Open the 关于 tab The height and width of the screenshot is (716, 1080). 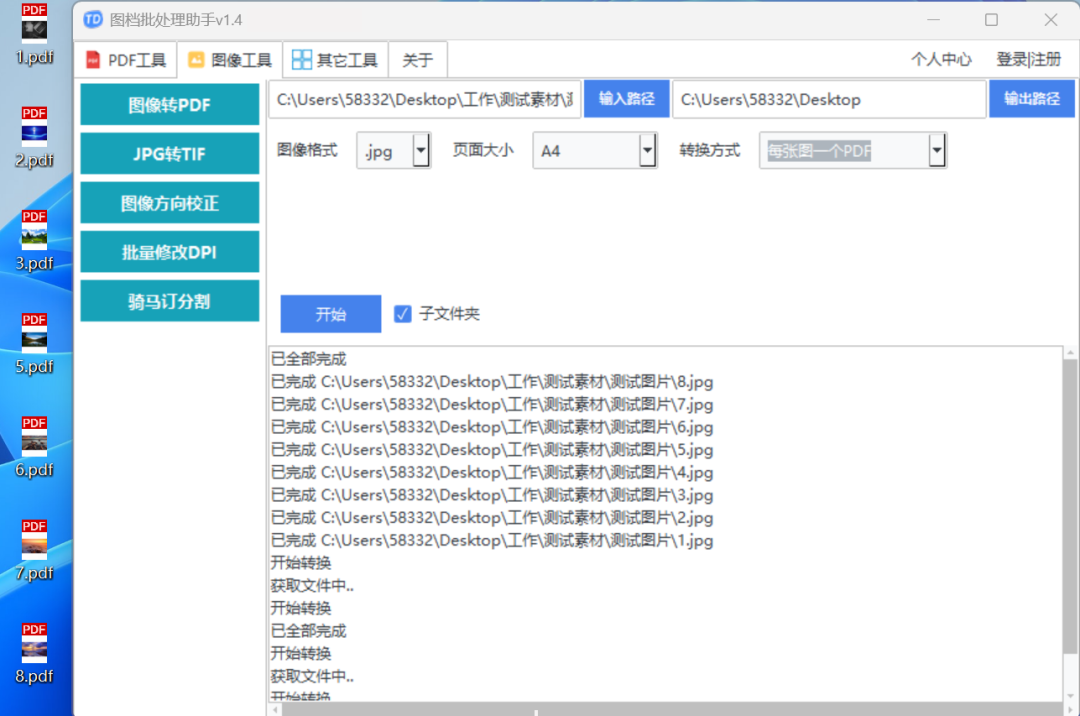pyautogui.click(x=418, y=60)
